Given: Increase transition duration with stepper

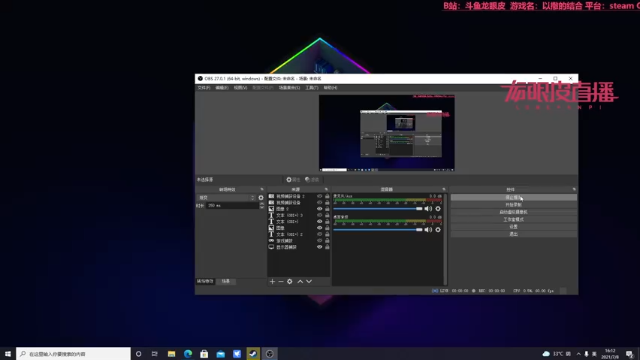Looking at the screenshot, I should tap(262, 204).
